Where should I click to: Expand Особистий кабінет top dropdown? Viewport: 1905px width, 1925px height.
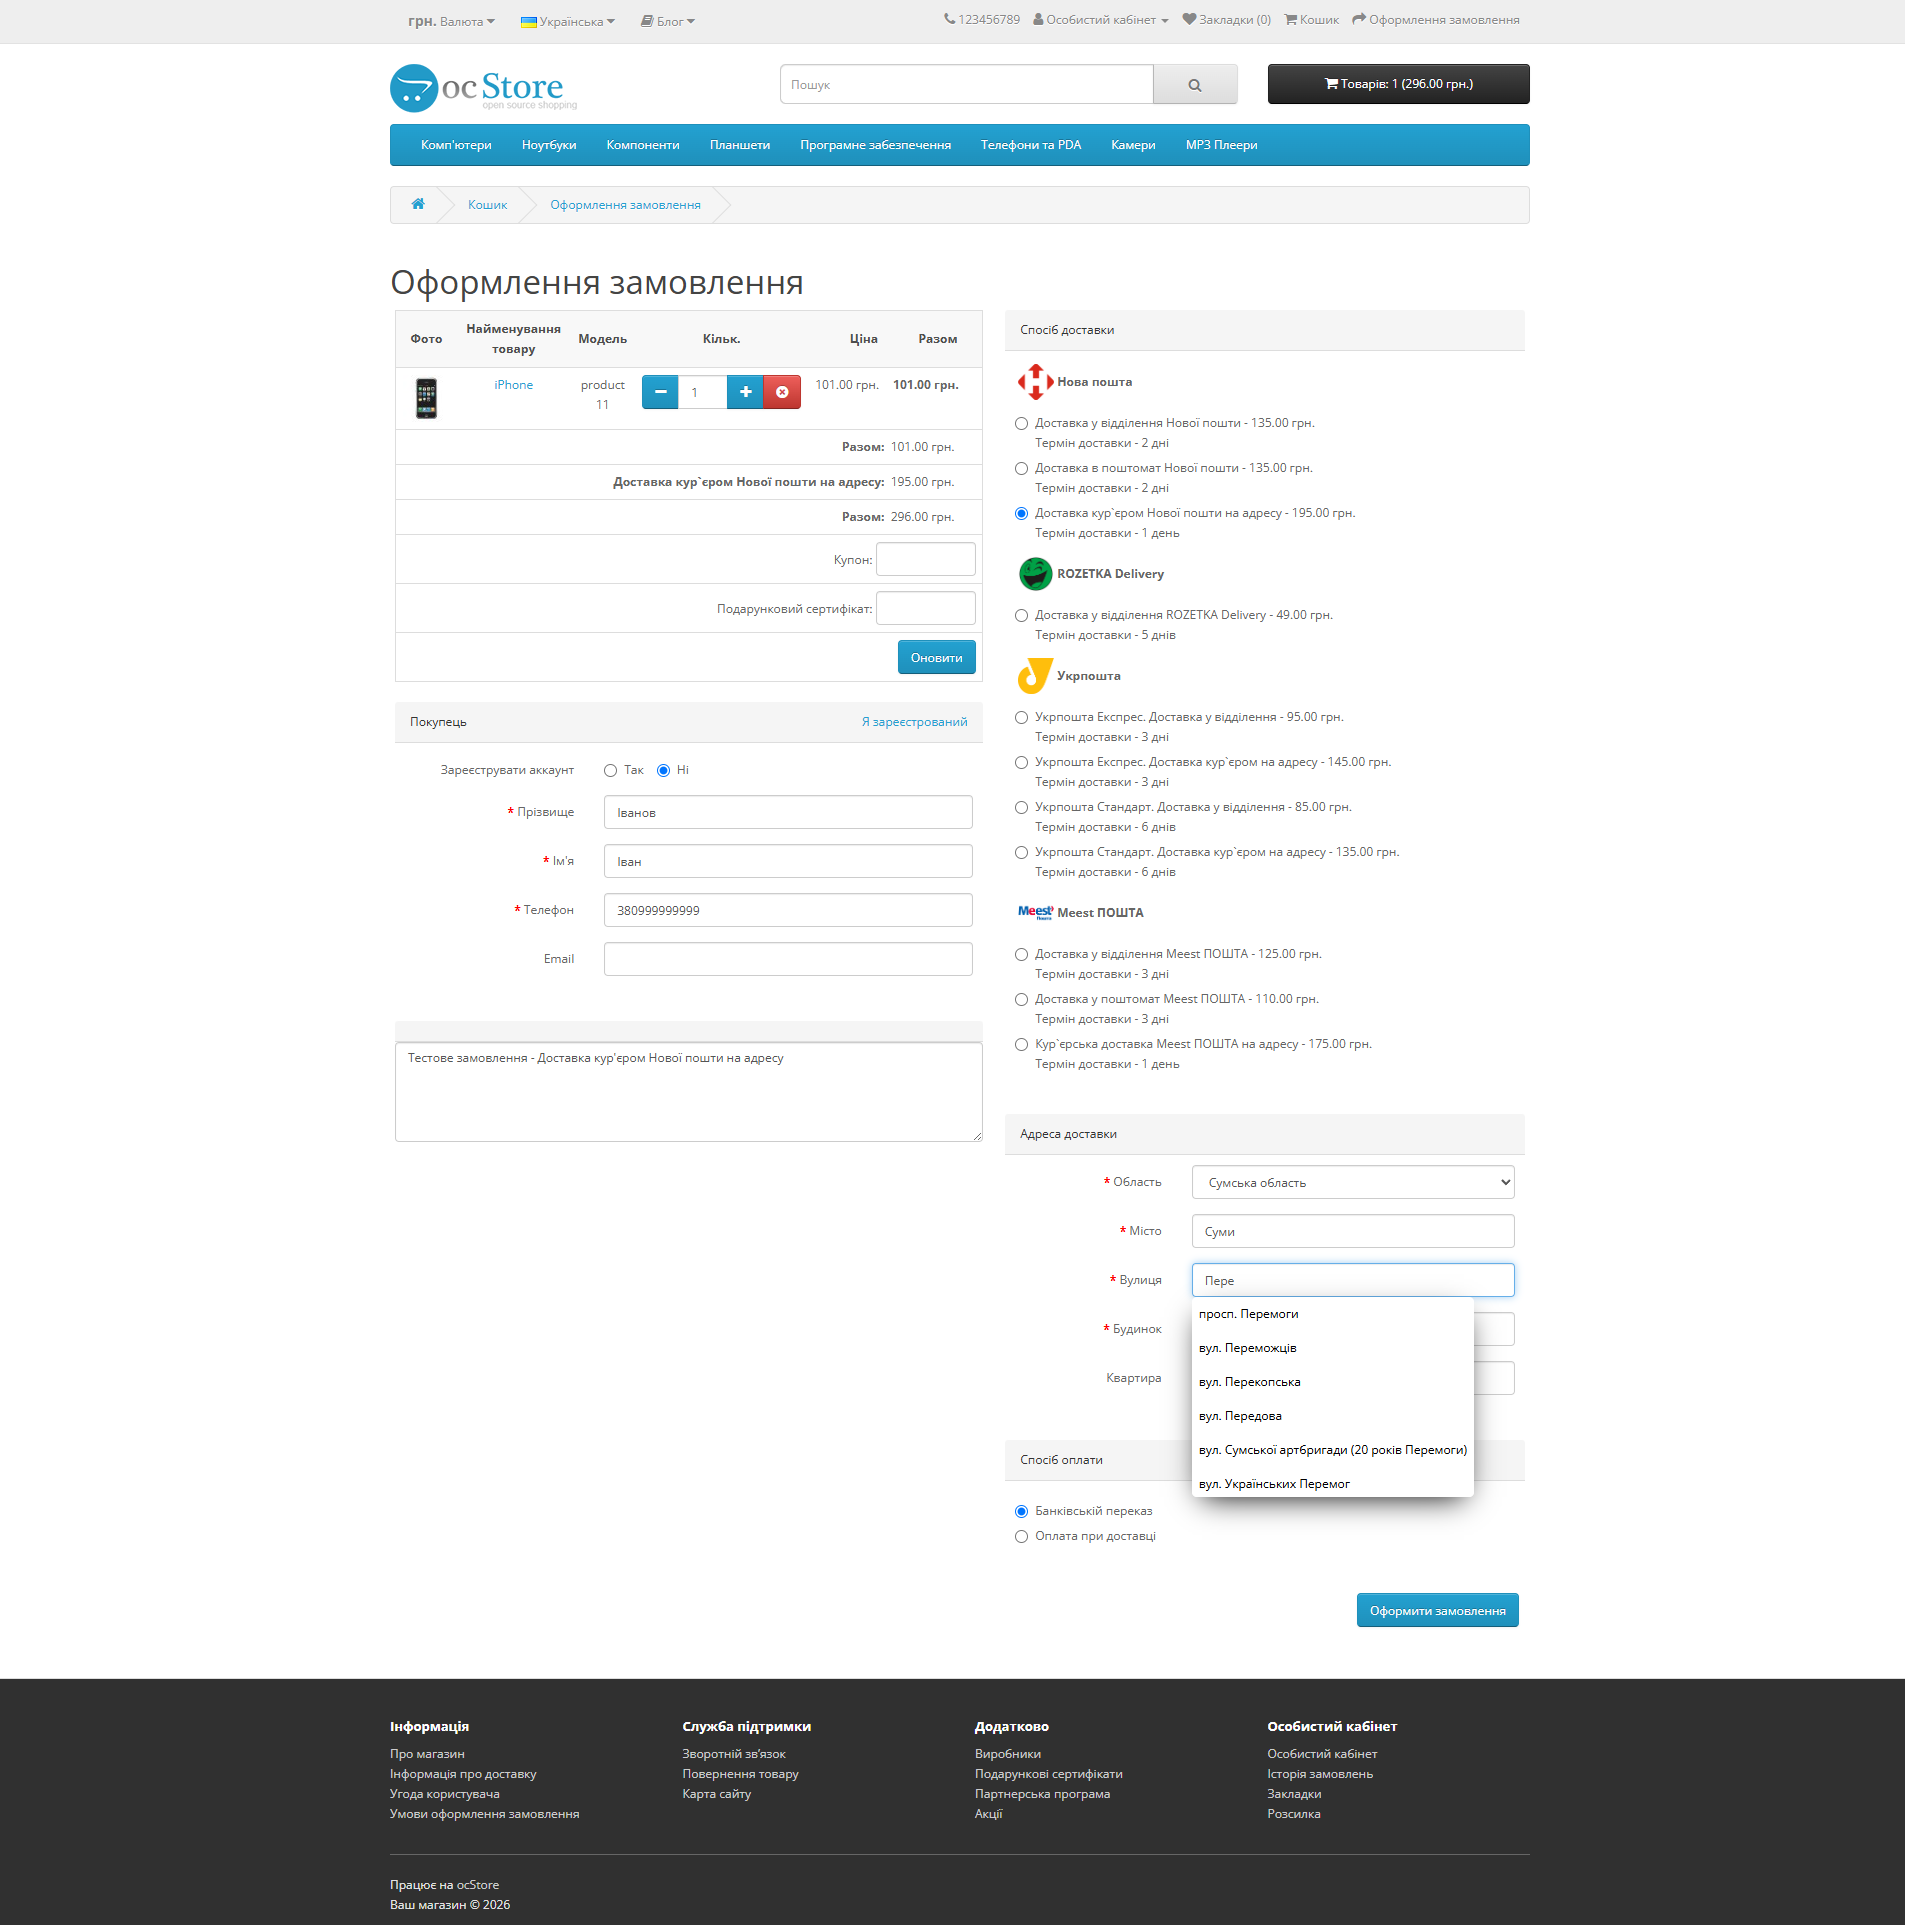(x=1100, y=20)
